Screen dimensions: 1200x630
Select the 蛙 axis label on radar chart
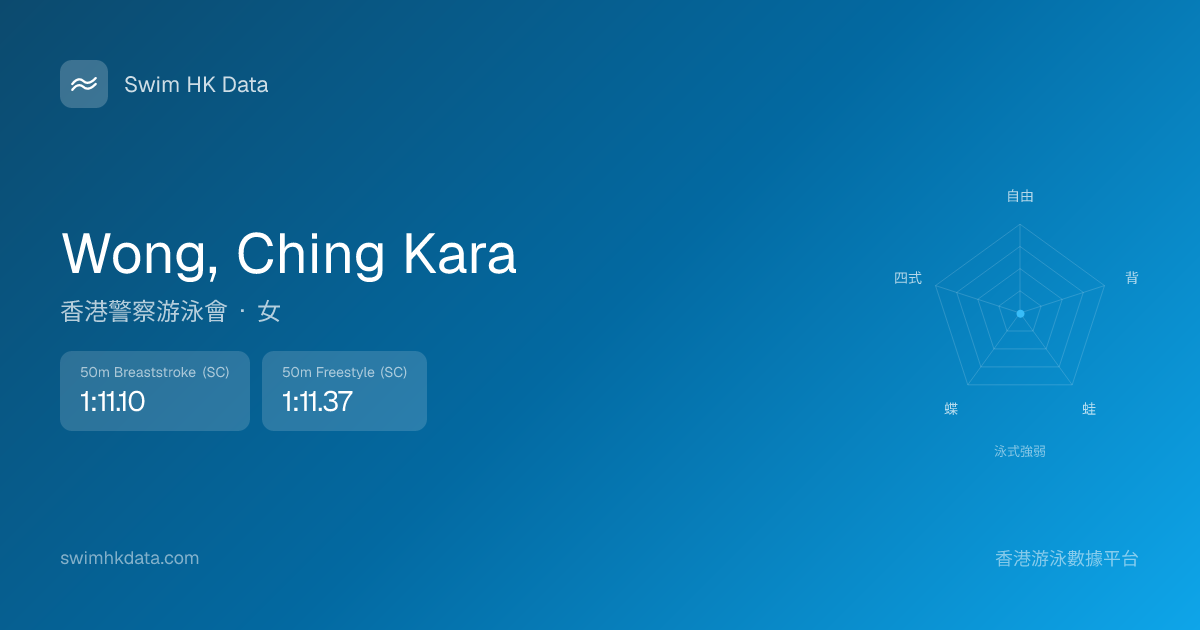[x=1089, y=409]
